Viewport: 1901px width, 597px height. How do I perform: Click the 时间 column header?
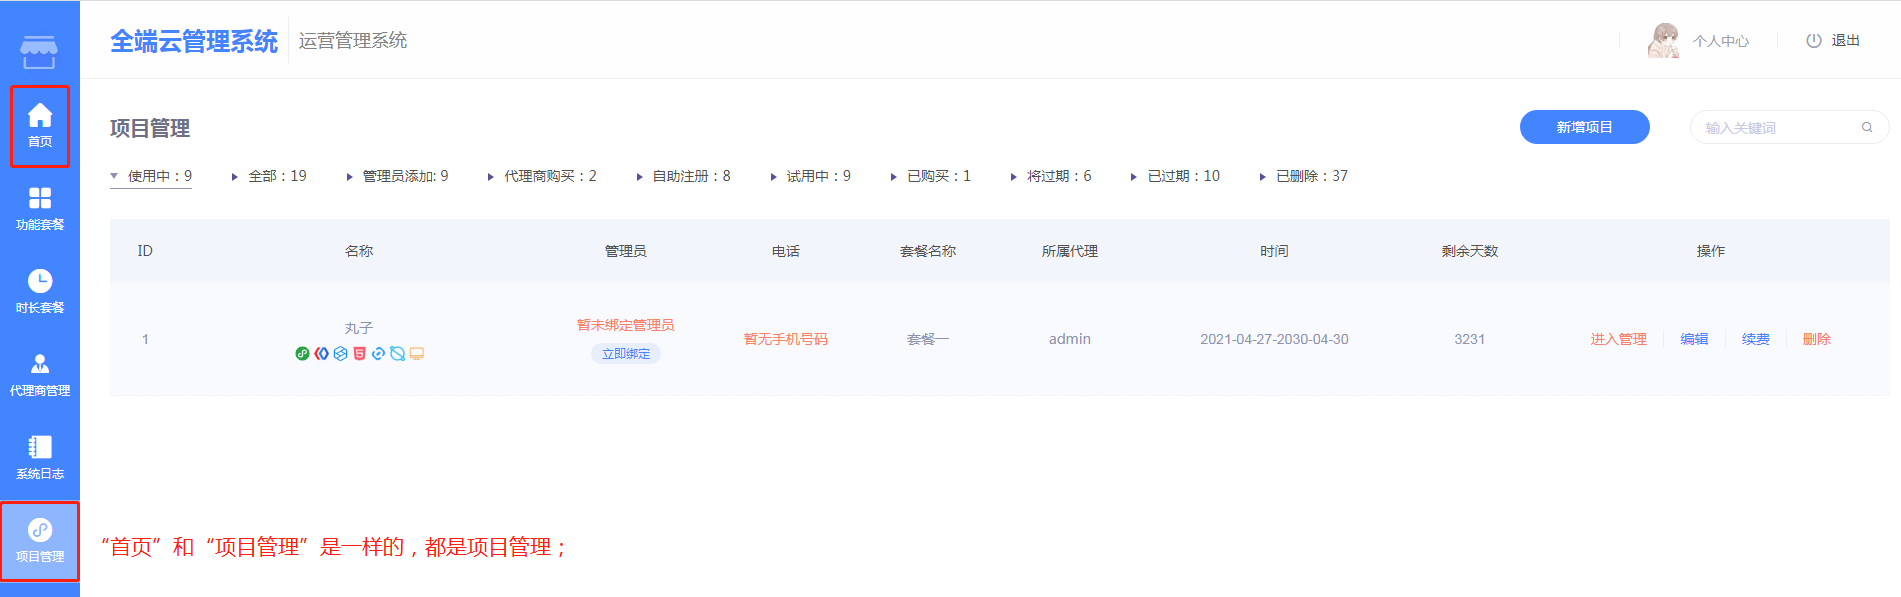pos(1274,251)
